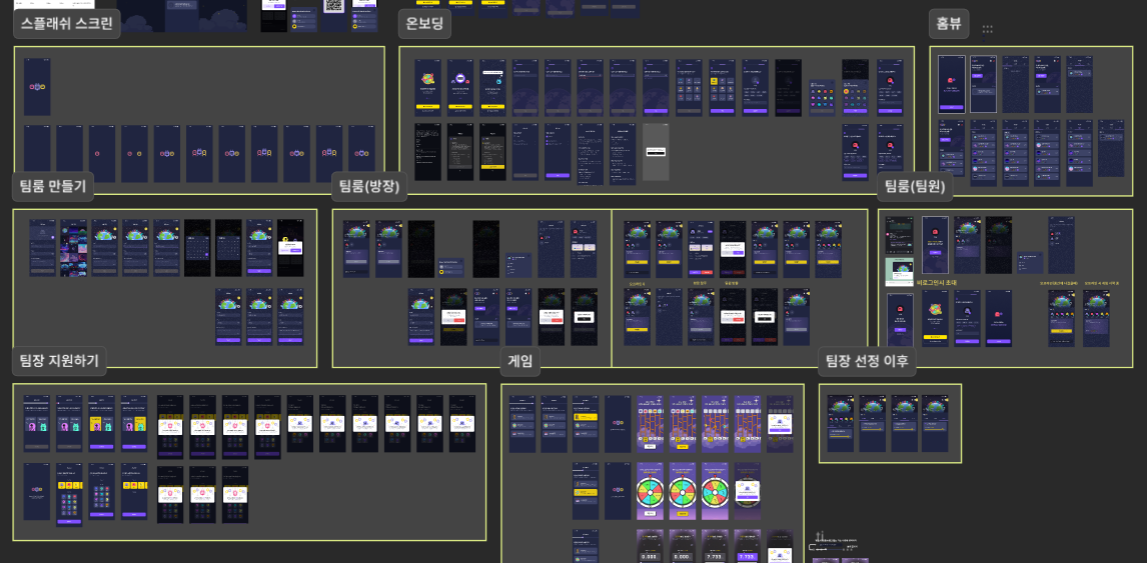Viewport: 1147px width, 563px height.
Task: Select the gray frame in 온보딩 section
Action: (655, 152)
